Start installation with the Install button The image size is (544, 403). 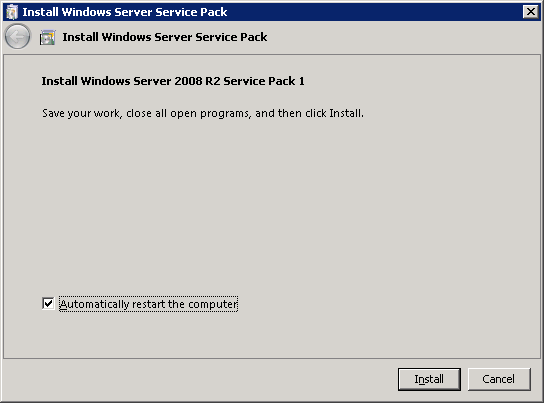tap(429, 379)
